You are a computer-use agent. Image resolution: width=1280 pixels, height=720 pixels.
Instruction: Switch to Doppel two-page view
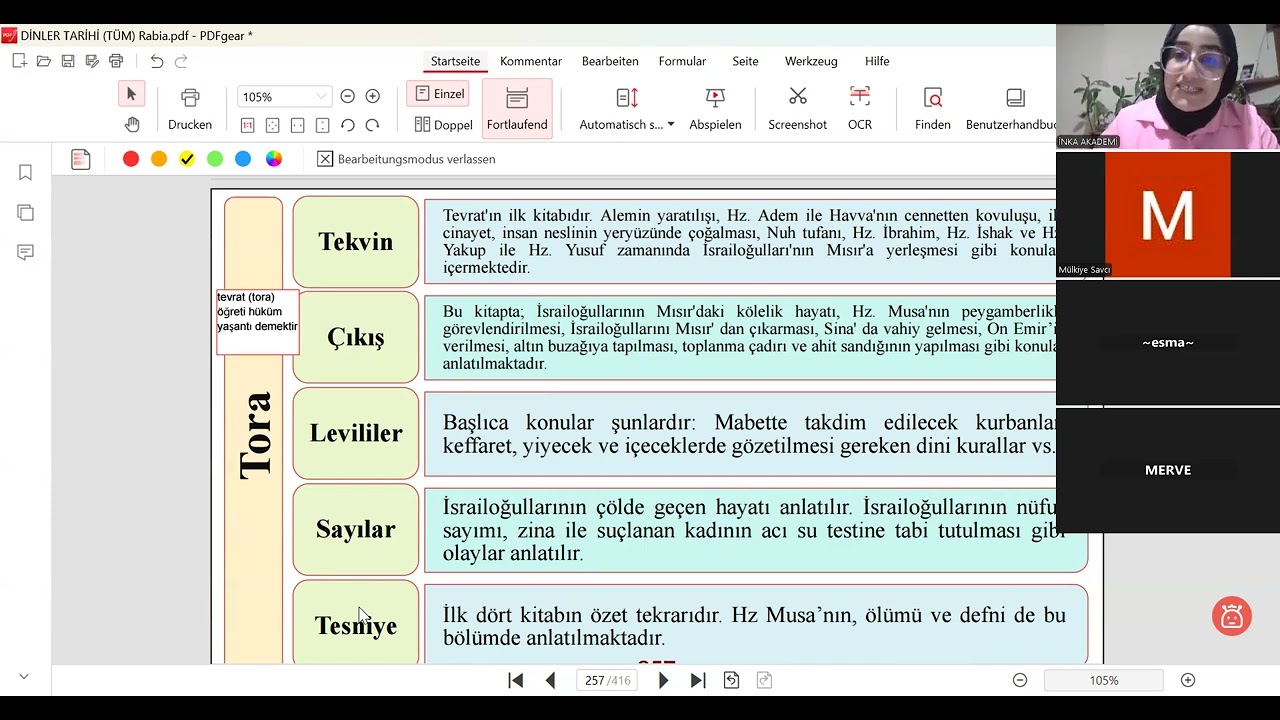[443, 125]
